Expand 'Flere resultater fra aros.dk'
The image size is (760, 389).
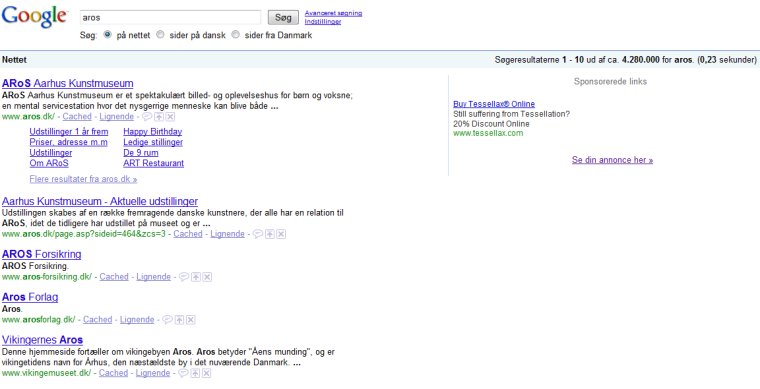83,179
